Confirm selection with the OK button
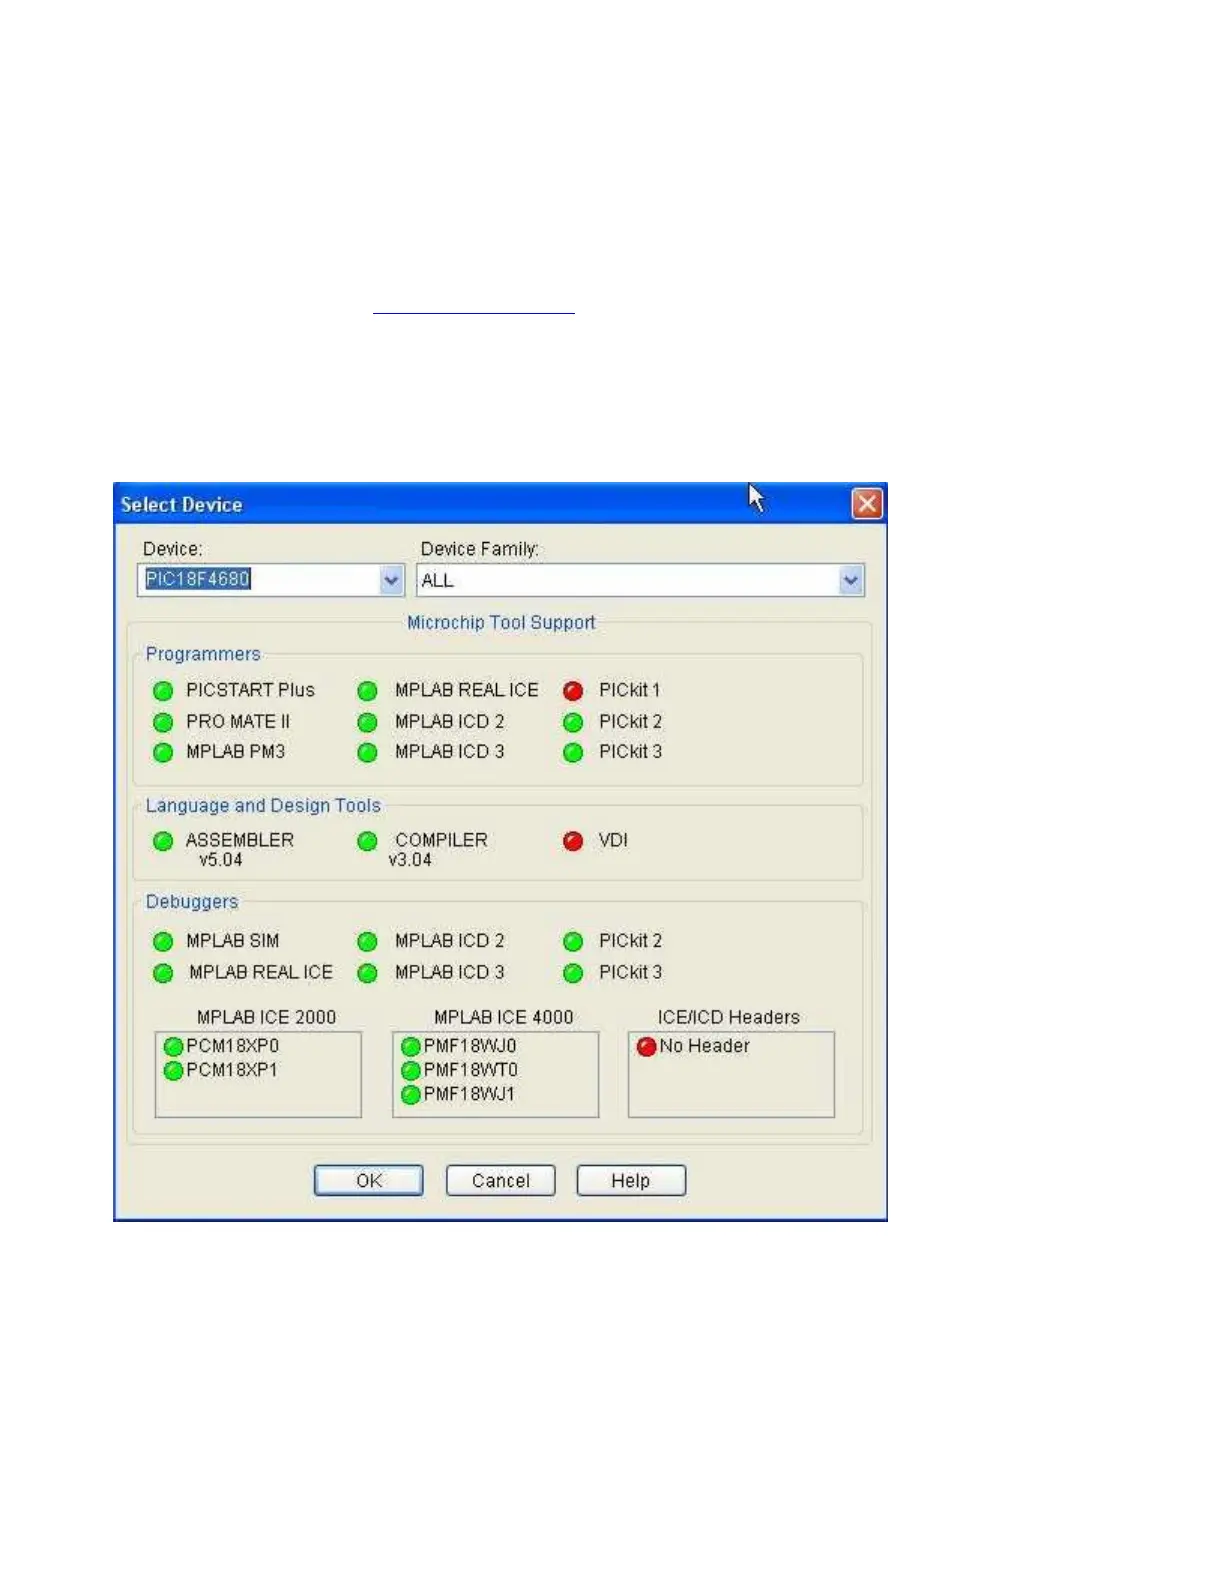 pyautogui.click(x=369, y=1181)
